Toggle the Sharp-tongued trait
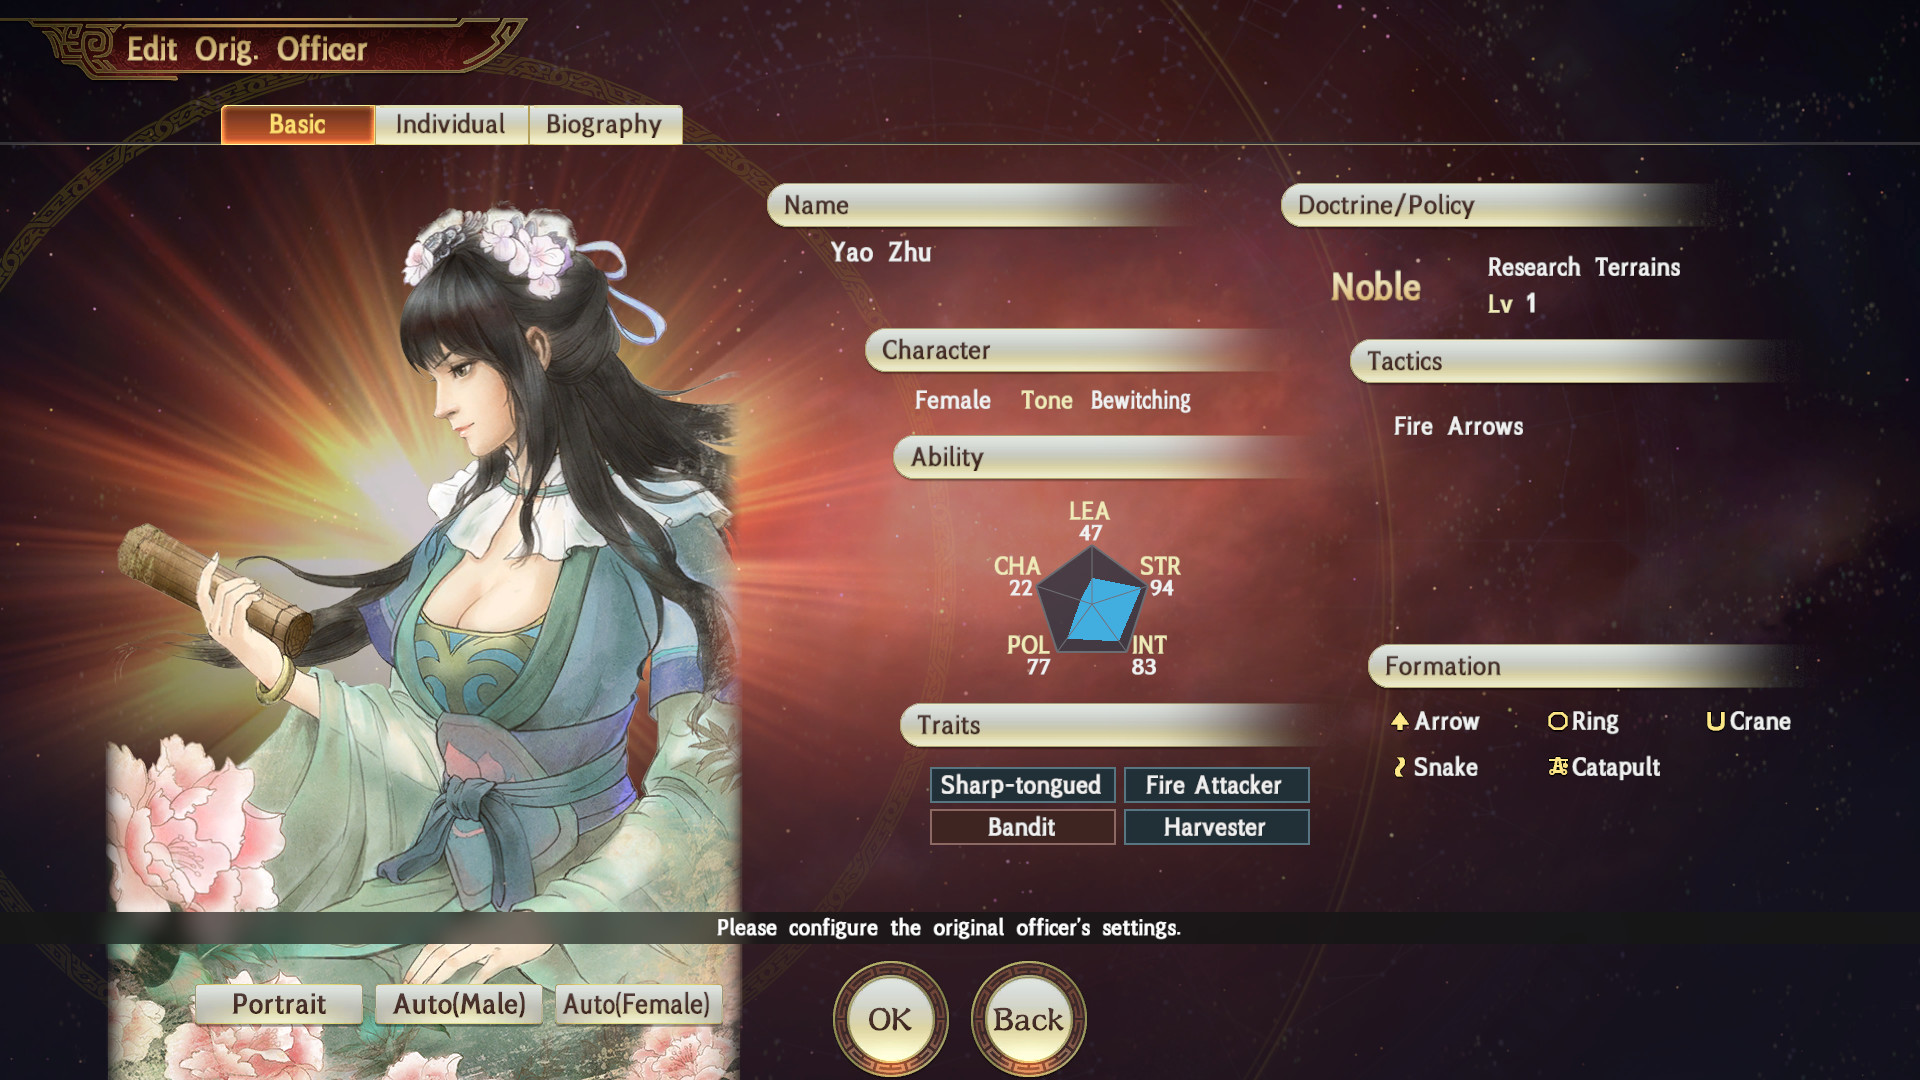Screen dimensions: 1920x1080 [x=1022, y=785]
